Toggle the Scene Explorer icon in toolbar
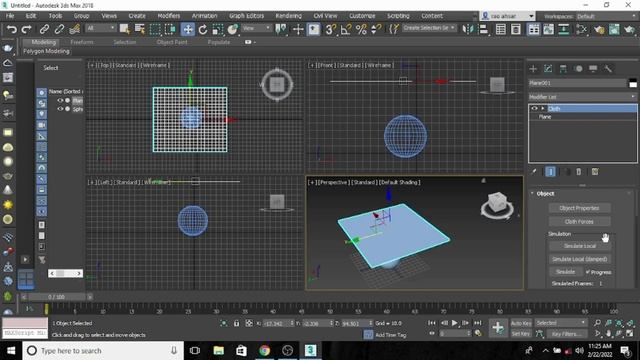This screenshot has width=640, height=360. 501,29
